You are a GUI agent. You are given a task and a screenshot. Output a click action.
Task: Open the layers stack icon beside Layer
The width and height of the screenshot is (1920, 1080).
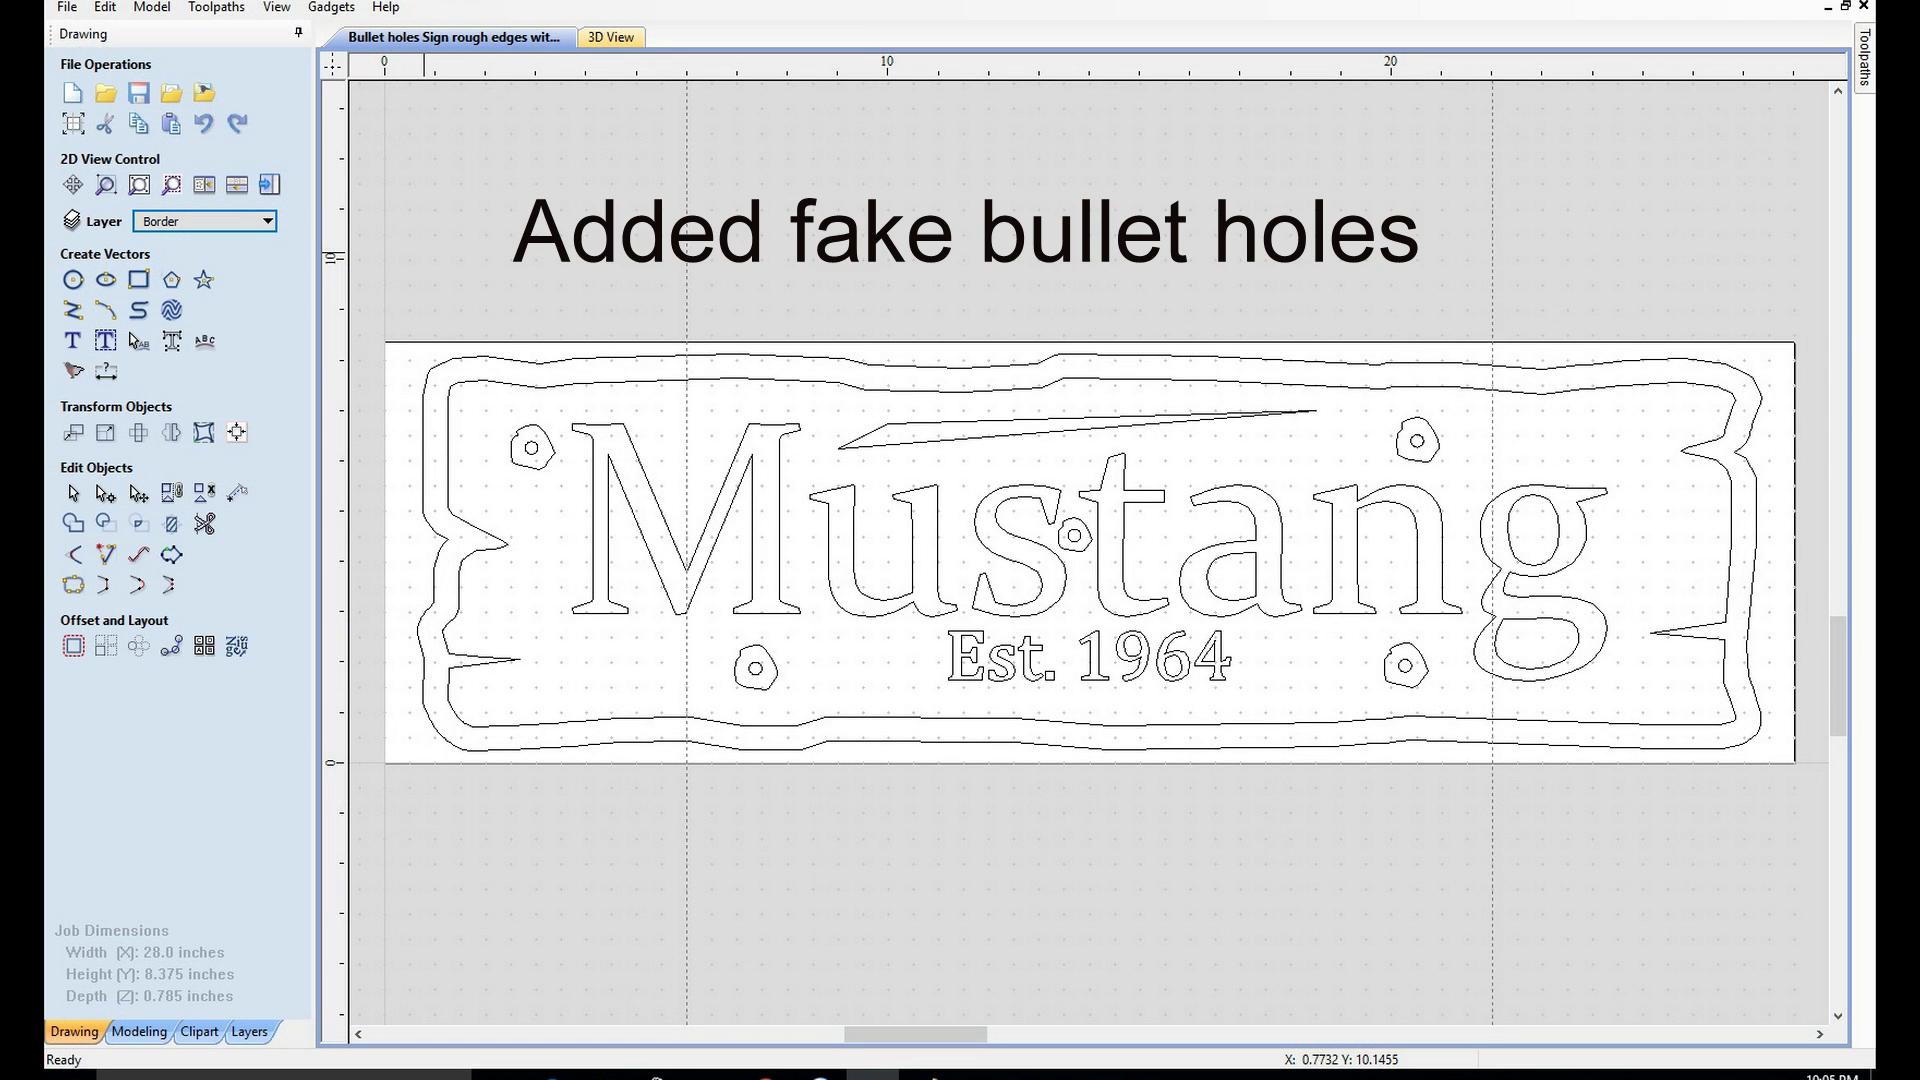pos(72,221)
